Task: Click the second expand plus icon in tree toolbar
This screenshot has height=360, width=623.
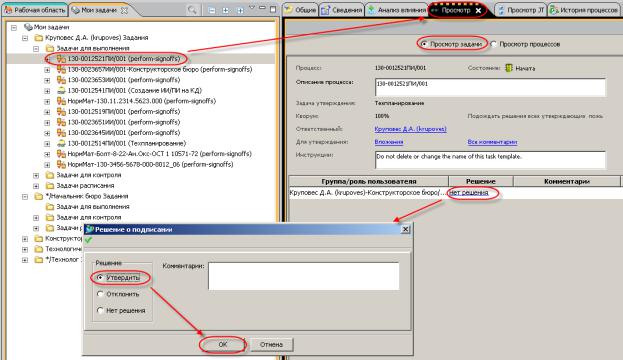Action: (x=240, y=11)
